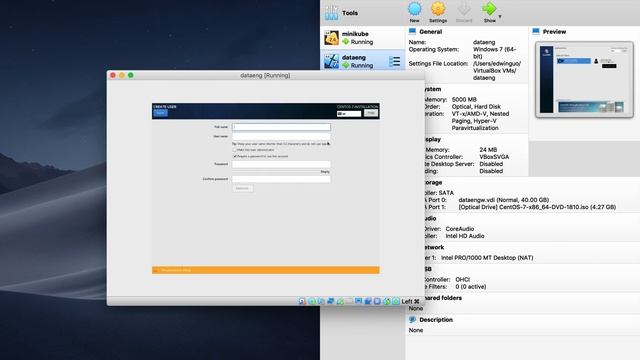Image resolution: width=640 pixels, height=360 pixels.
Task: Click the network status icon
Action: tap(330, 301)
